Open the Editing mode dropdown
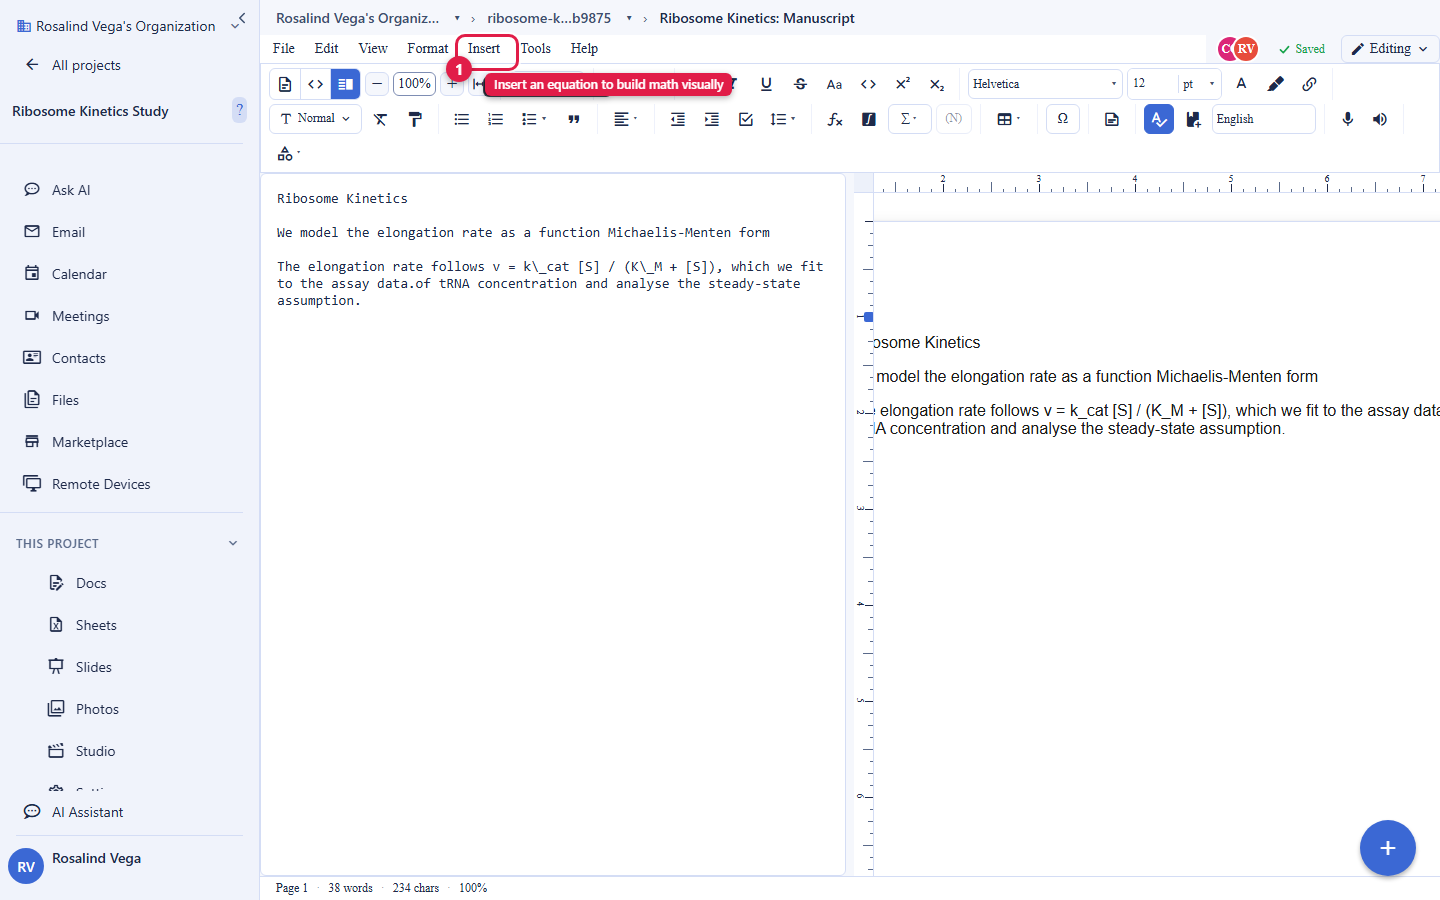This screenshot has width=1440, height=900. tap(1390, 48)
